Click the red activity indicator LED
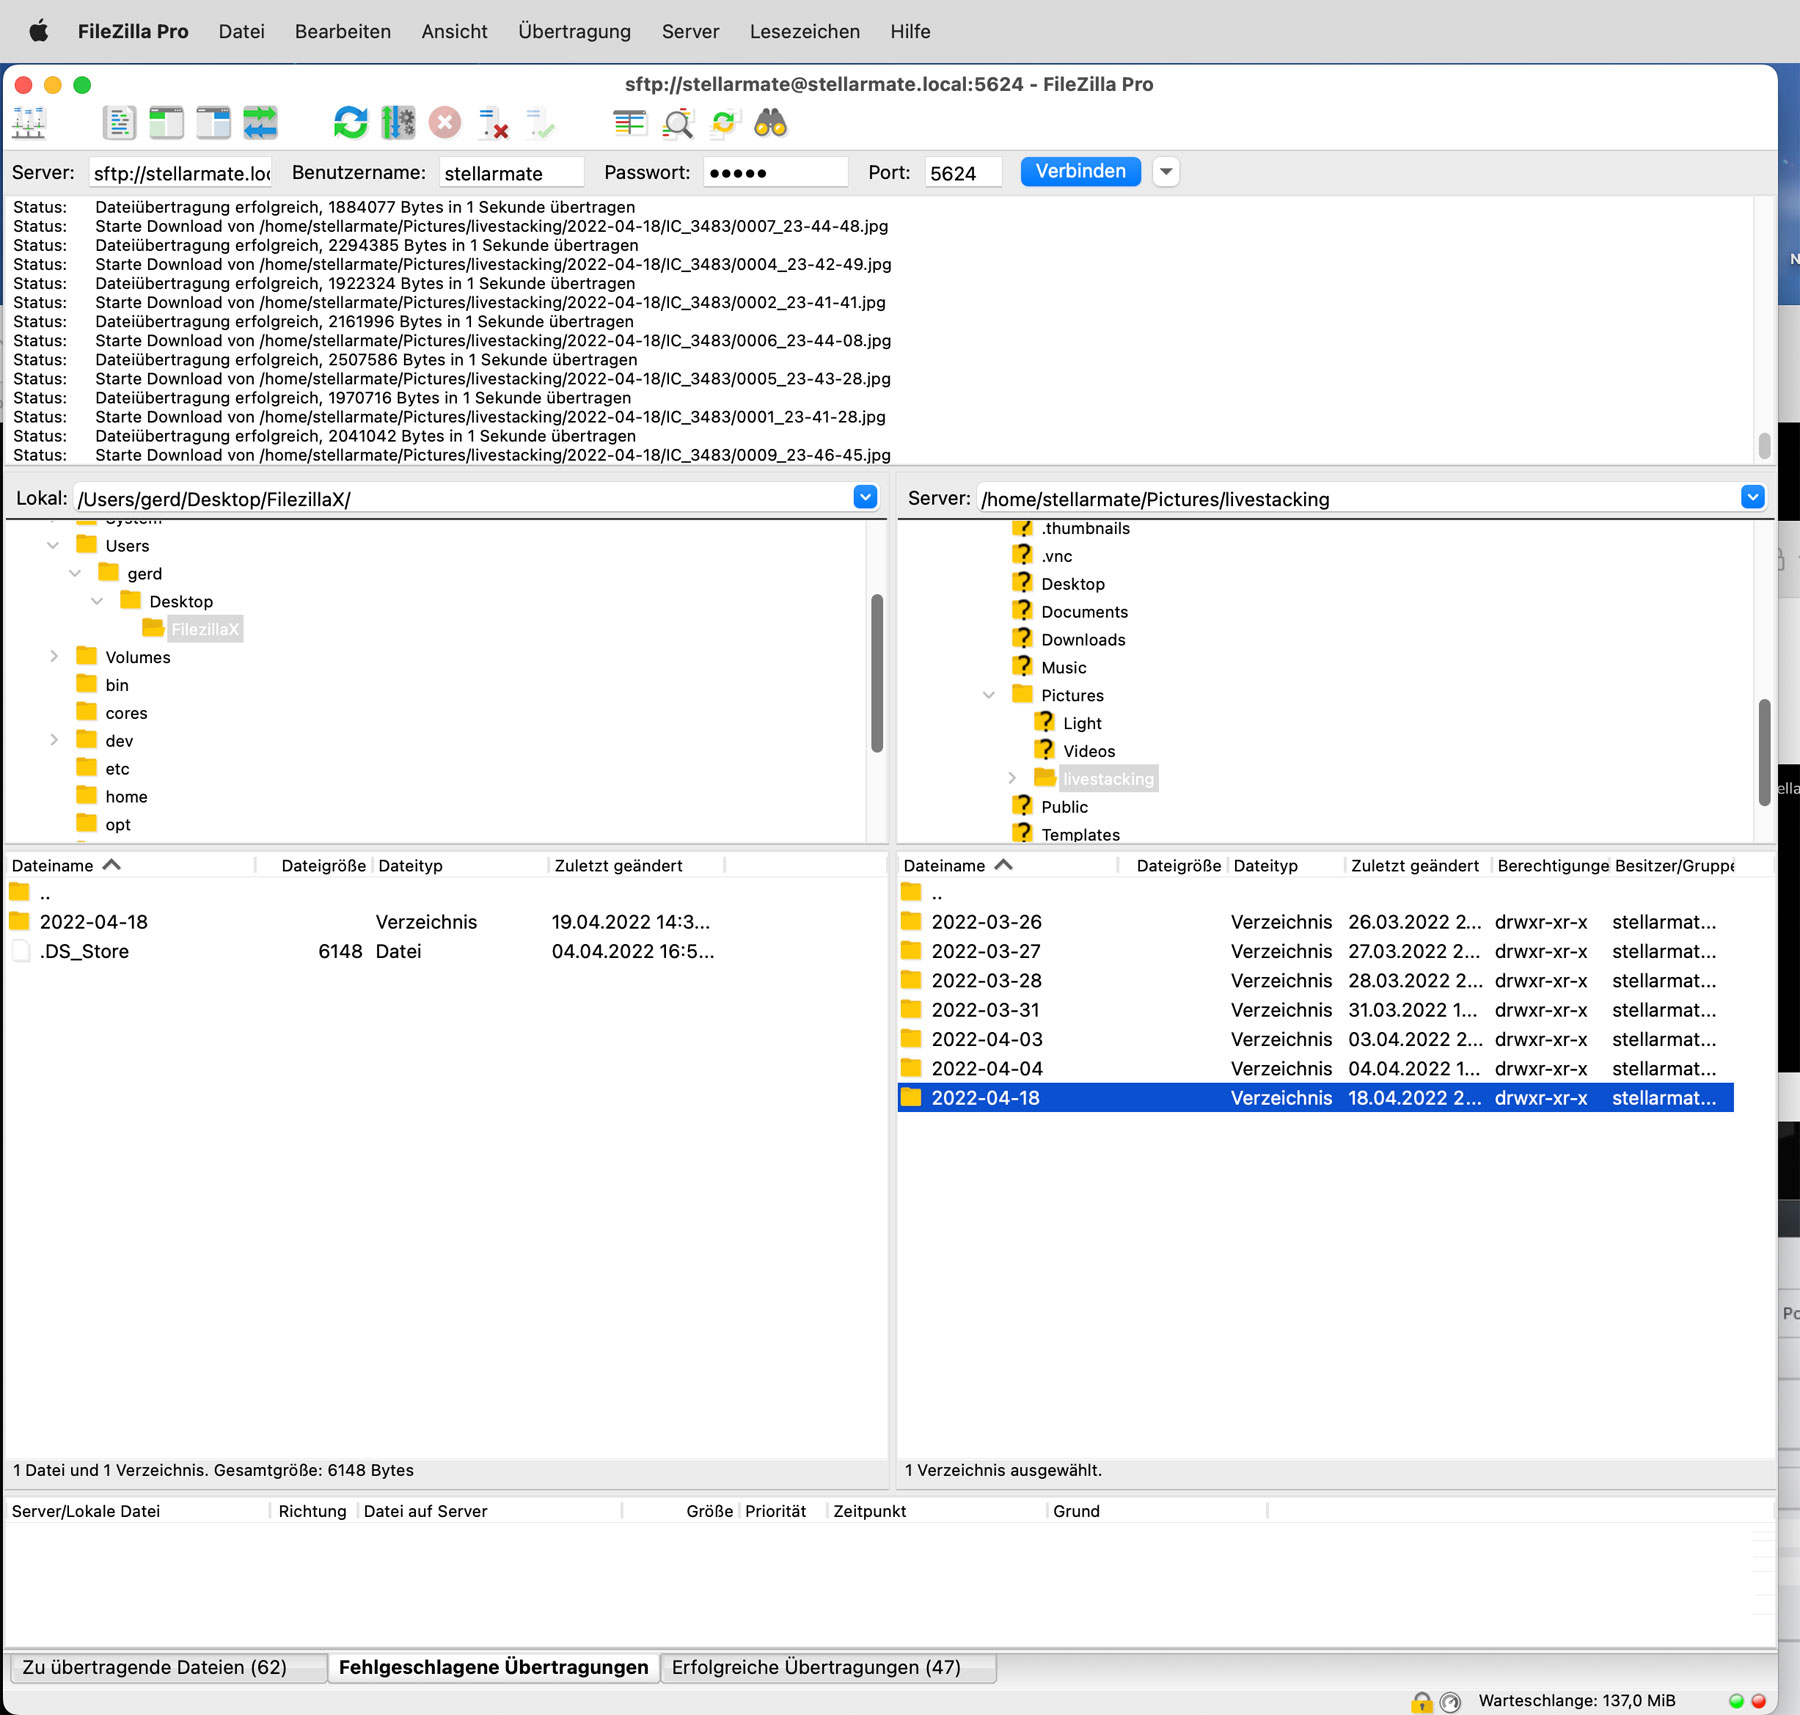1800x1715 pixels. click(1759, 1701)
